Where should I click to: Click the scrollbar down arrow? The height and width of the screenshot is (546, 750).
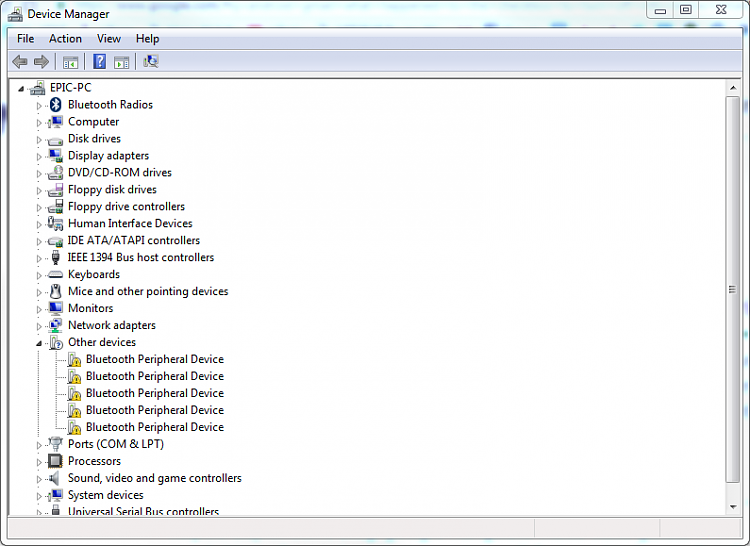click(x=733, y=507)
